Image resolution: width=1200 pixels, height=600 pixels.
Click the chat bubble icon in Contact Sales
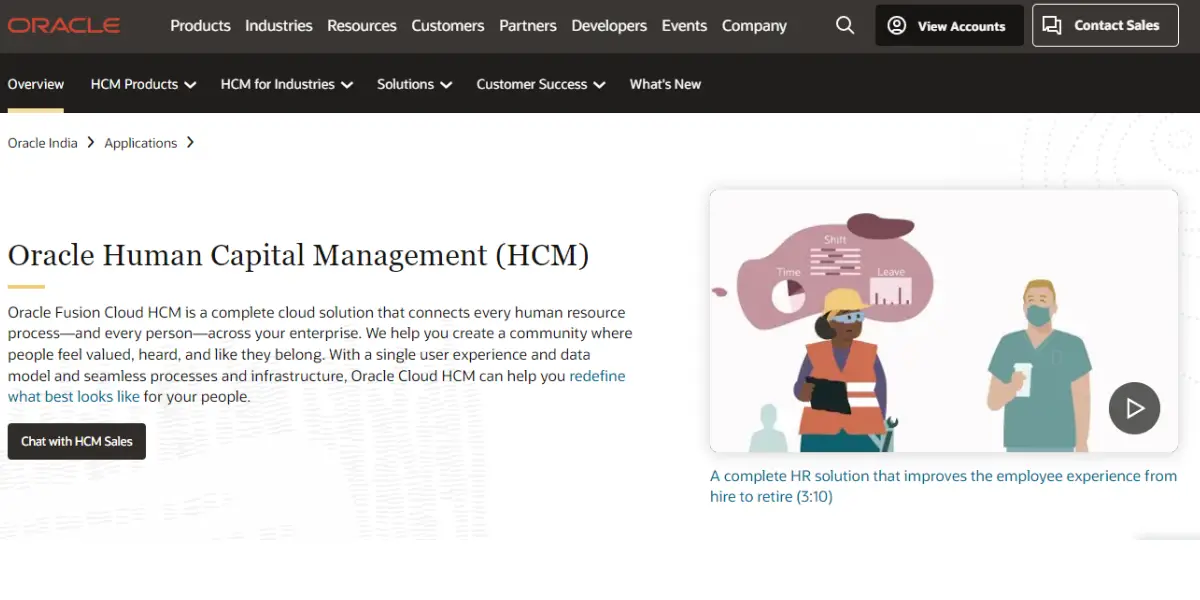pos(1052,26)
